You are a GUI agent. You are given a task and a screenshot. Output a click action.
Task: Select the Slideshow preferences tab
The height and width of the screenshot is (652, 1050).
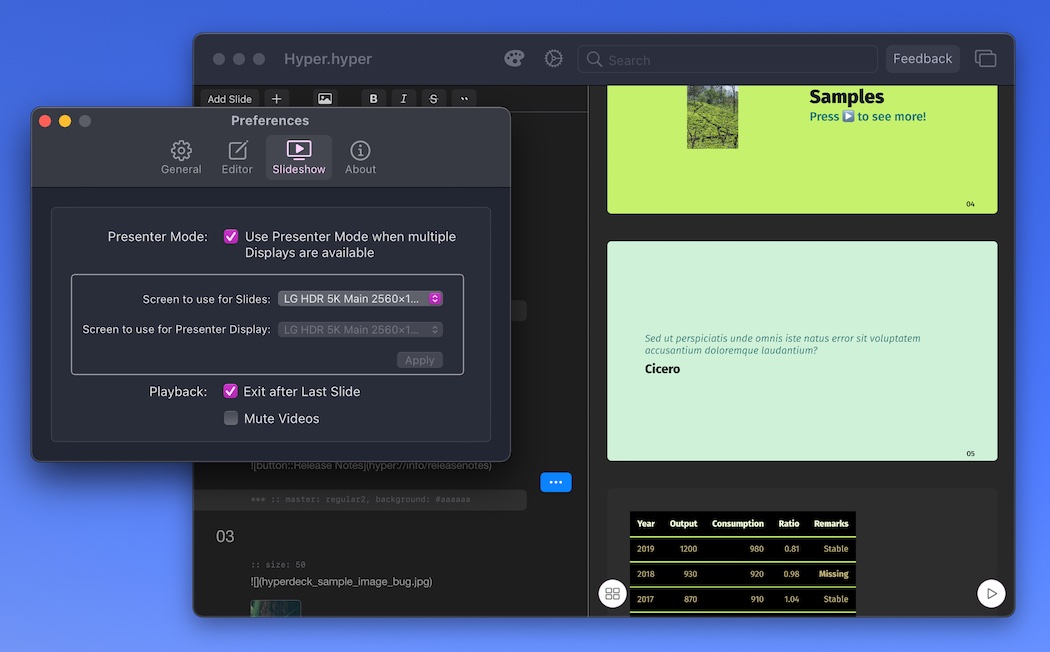pos(299,158)
